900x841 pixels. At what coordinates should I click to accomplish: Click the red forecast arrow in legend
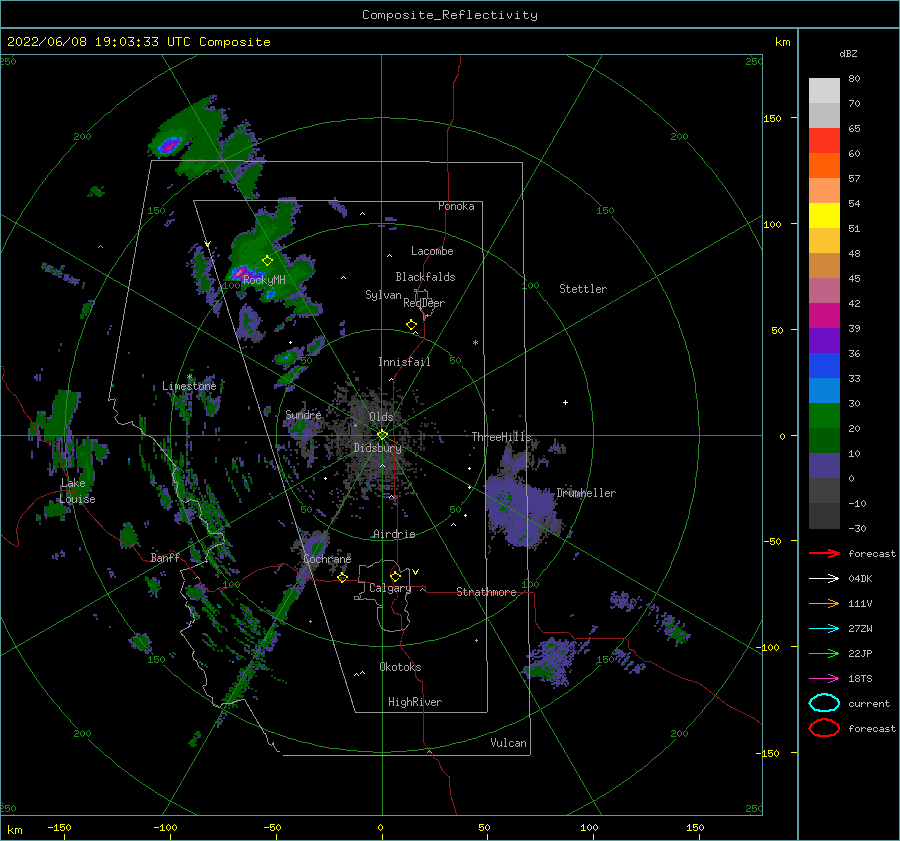[x=824, y=553]
